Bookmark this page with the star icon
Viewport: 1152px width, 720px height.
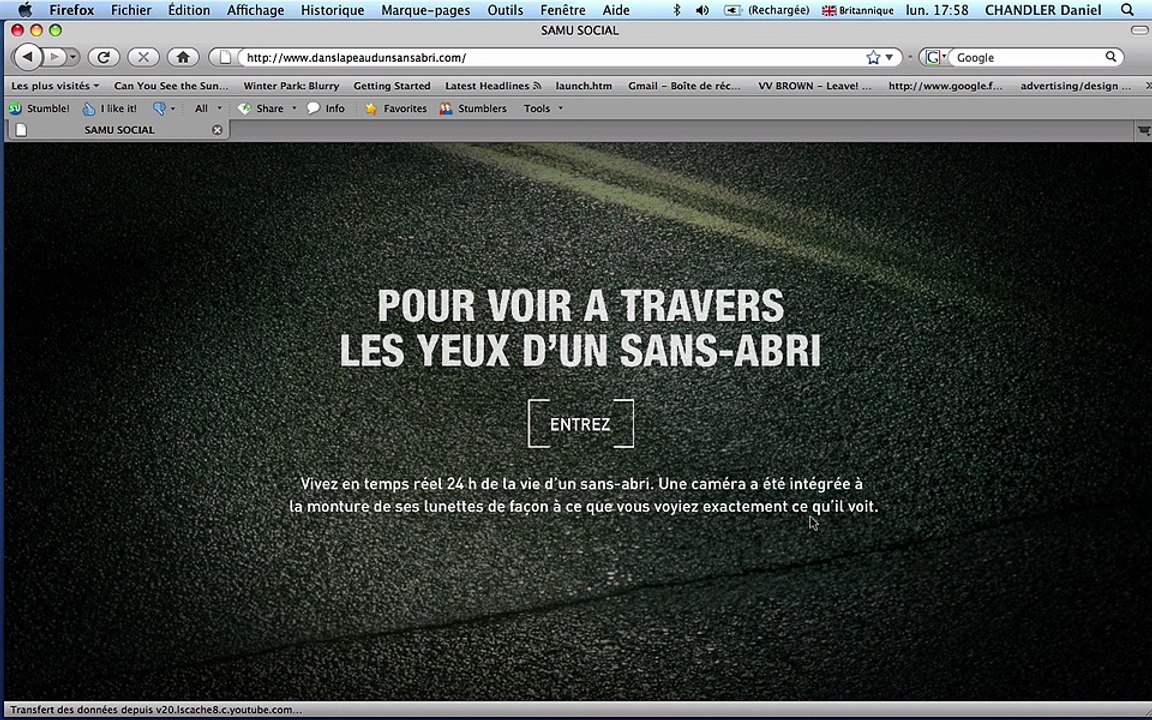tap(873, 57)
